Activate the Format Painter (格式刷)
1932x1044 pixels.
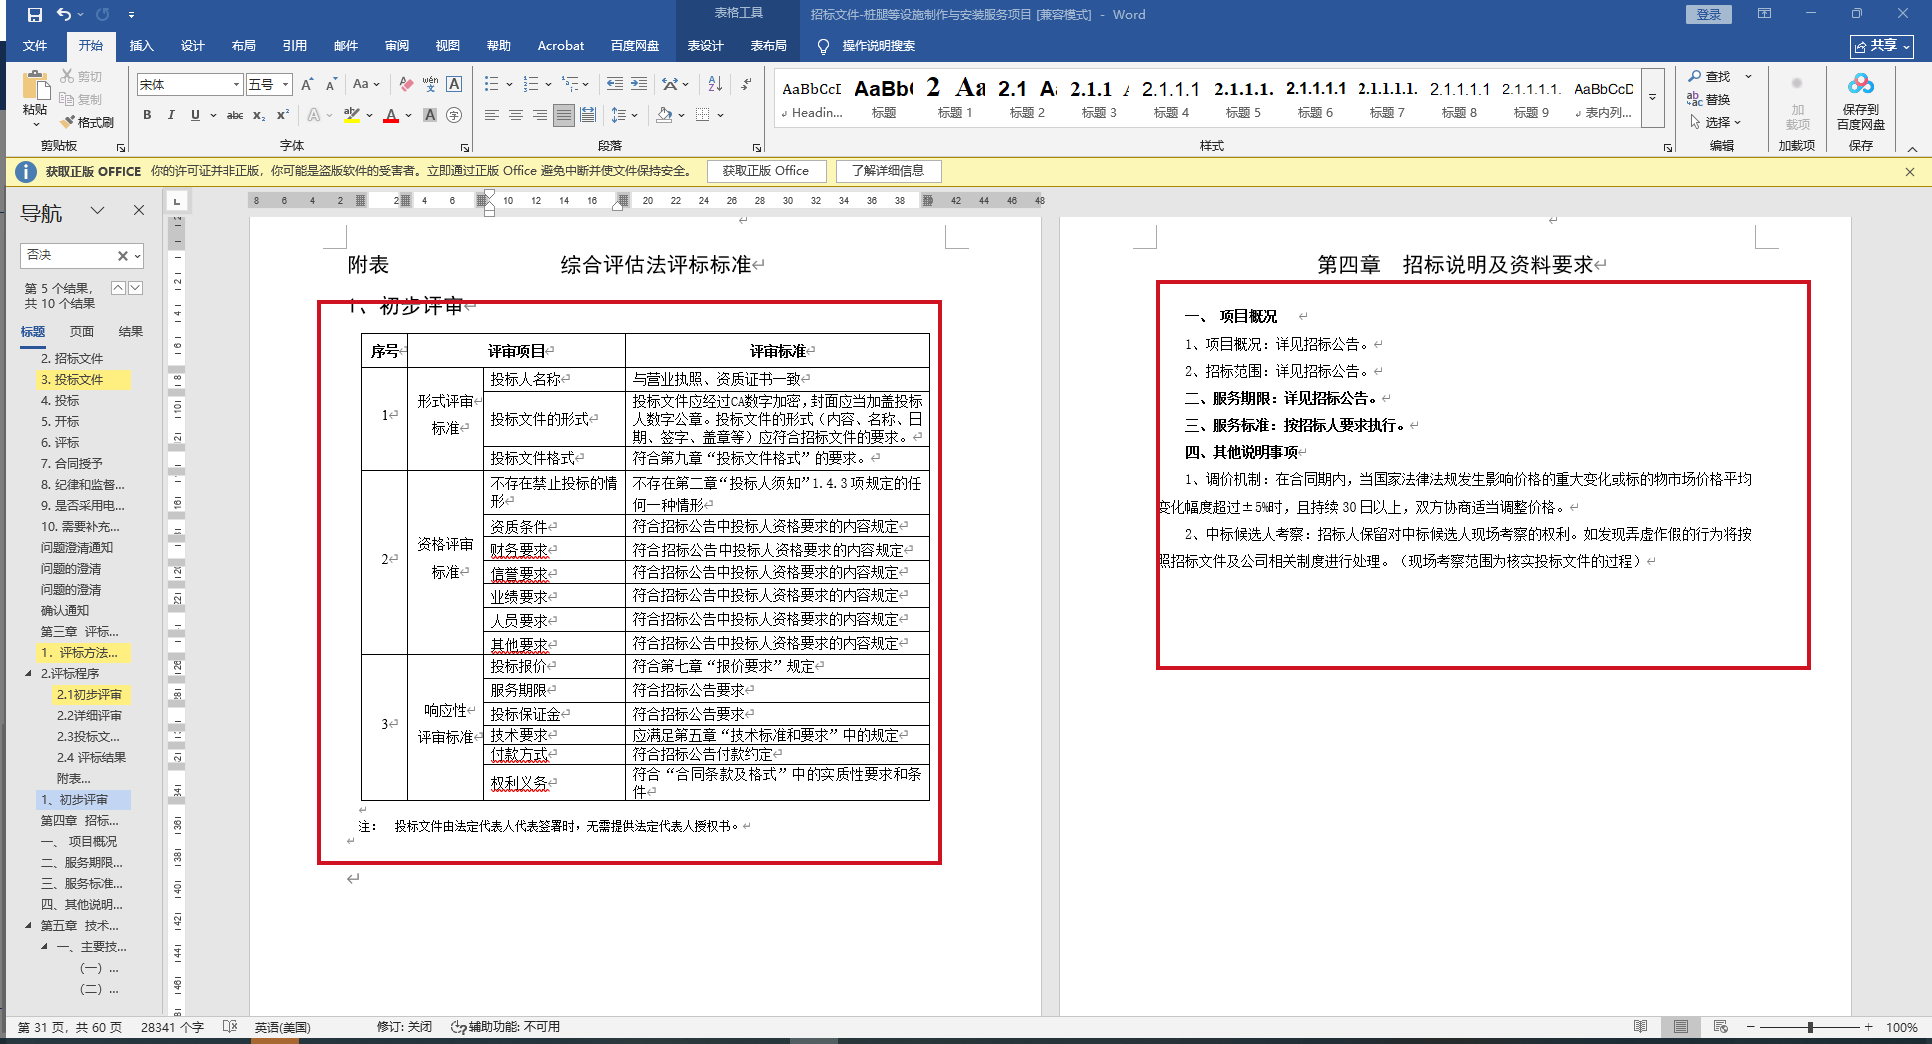[x=87, y=122]
